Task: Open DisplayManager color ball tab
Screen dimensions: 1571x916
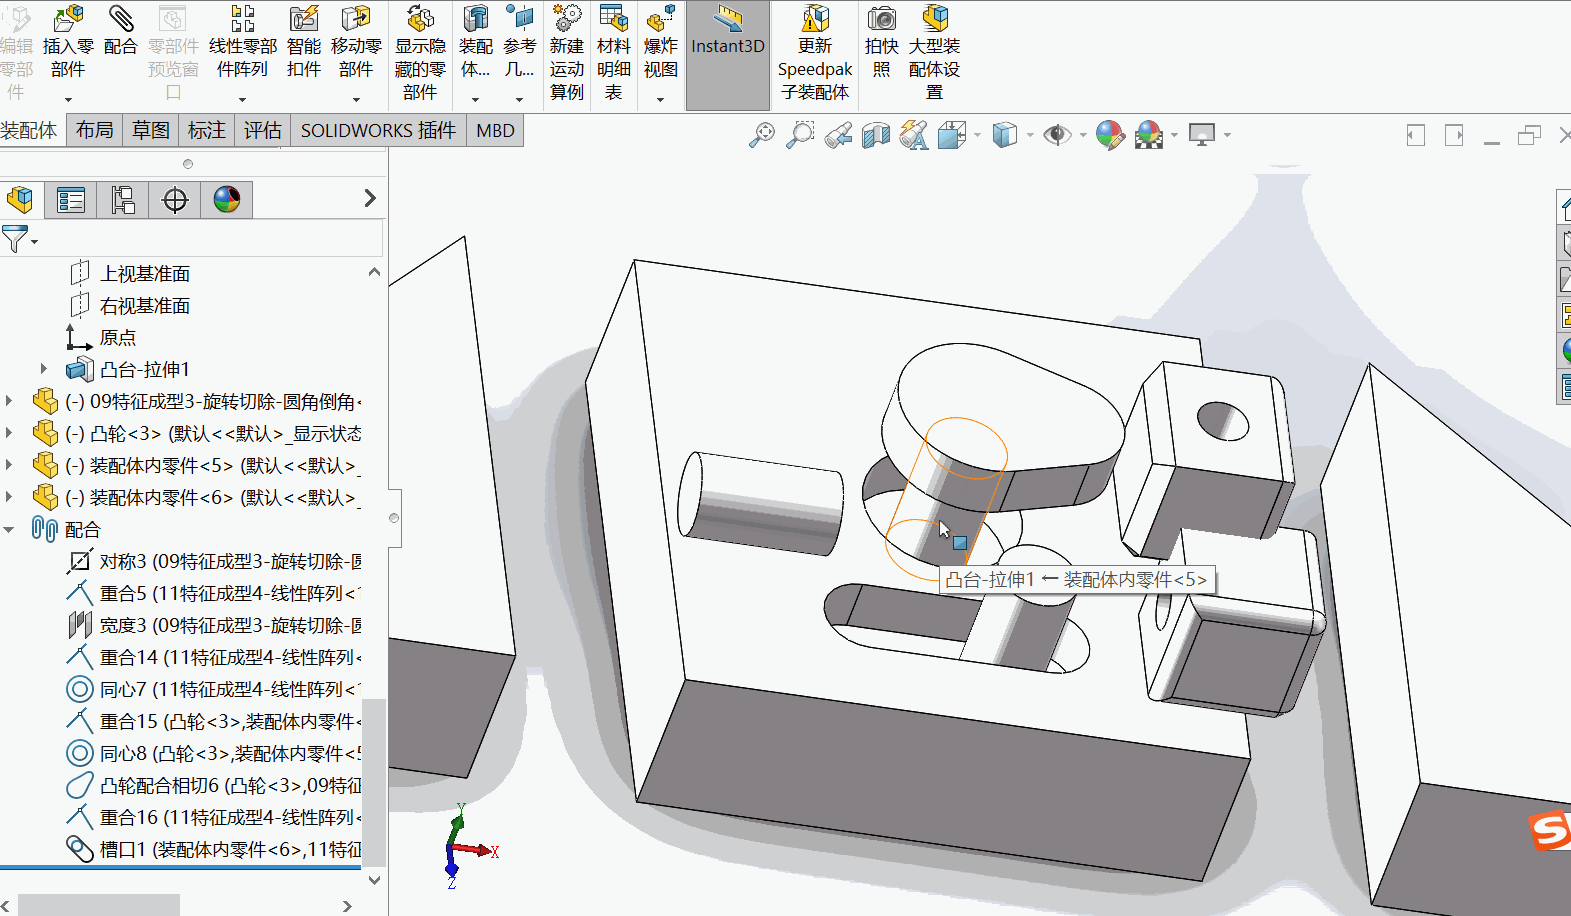Action: click(227, 200)
